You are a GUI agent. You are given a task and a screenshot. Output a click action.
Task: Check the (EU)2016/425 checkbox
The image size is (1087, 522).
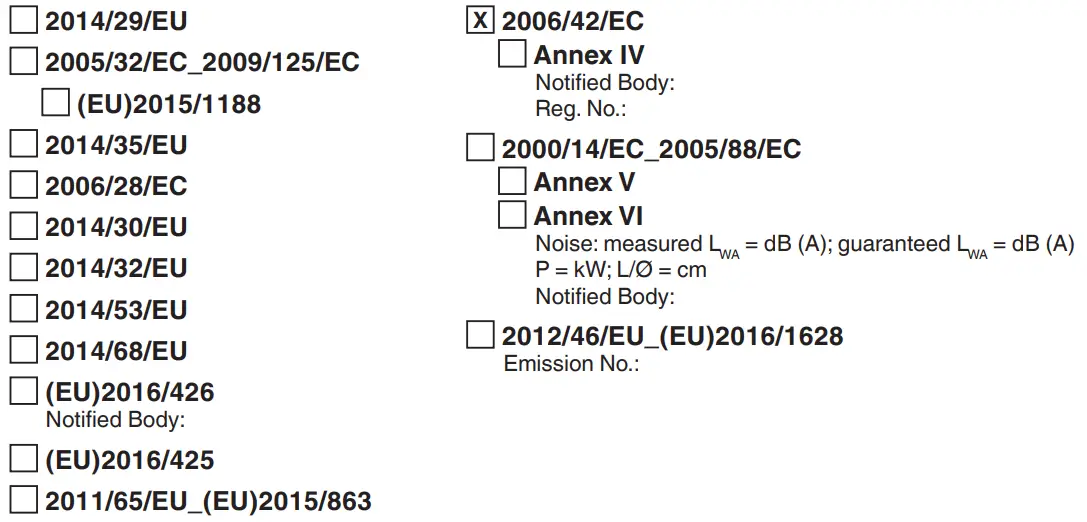tap(24, 460)
